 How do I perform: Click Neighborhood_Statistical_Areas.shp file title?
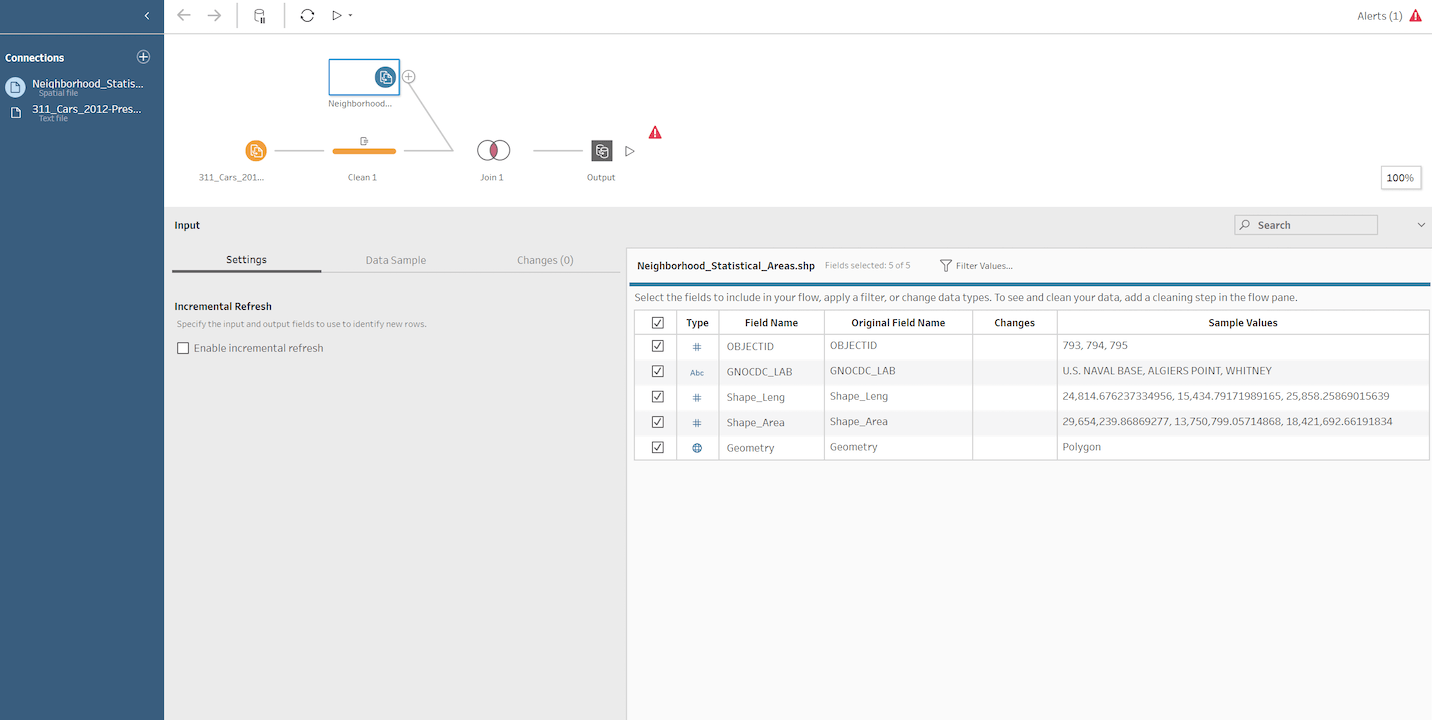click(726, 266)
